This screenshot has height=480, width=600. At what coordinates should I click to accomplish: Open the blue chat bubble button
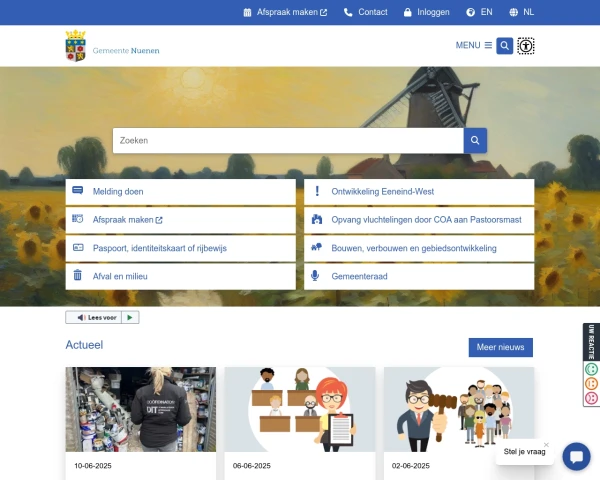click(576, 456)
